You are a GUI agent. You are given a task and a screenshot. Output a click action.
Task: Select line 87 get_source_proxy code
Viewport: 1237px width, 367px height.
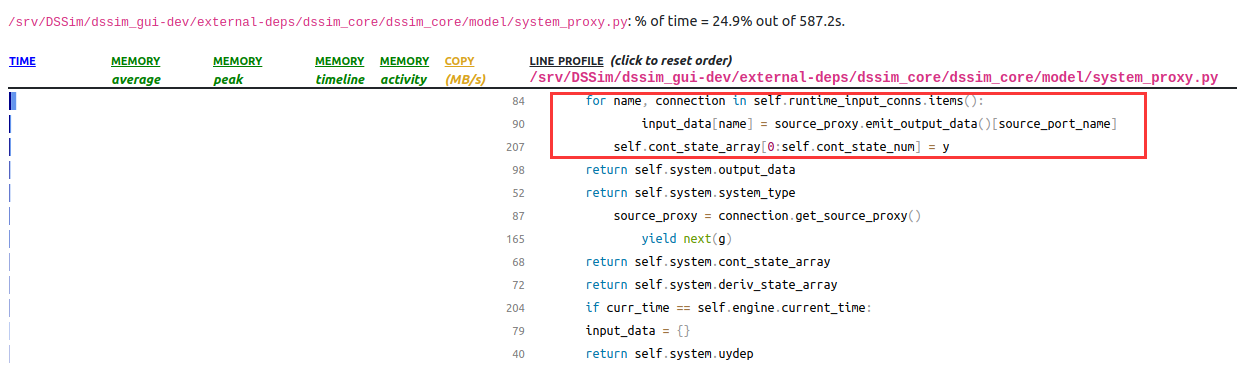click(x=767, y=216)
